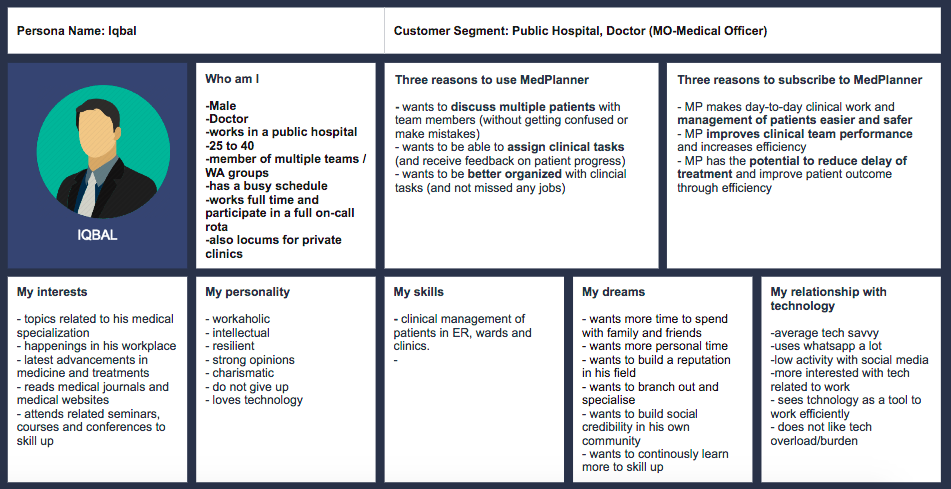This screenshot has height=489, width=951.
Task: Click the potential to reduce delay text
Action: 828,161
